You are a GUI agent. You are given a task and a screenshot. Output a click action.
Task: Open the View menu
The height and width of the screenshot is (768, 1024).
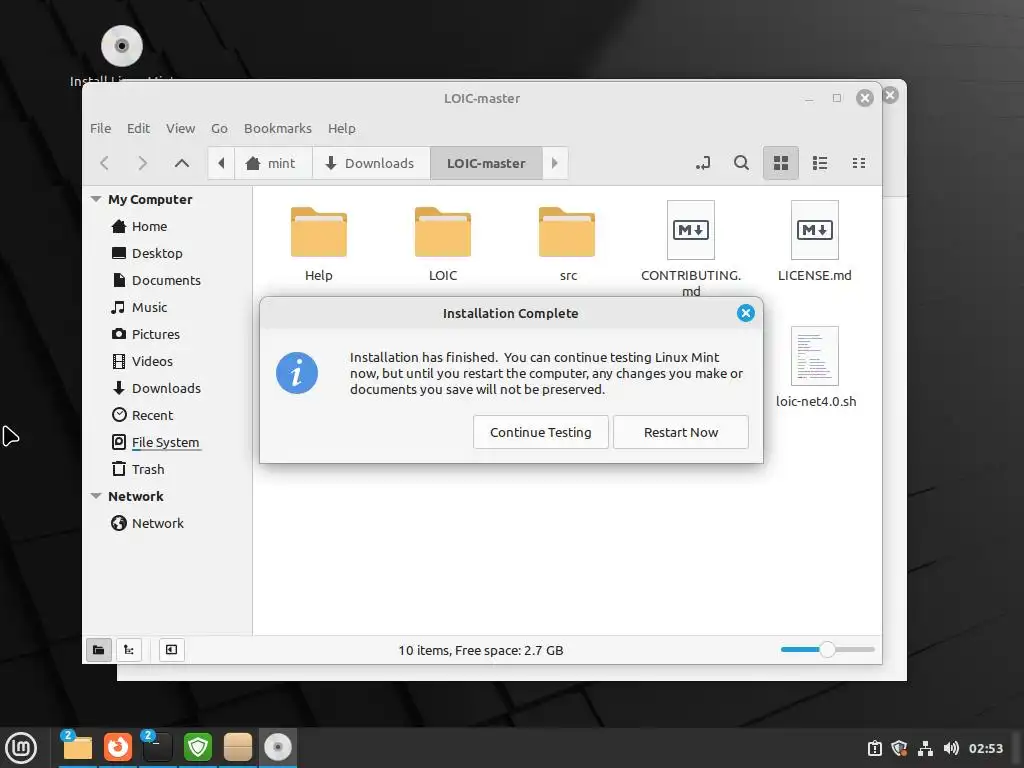point(180,129)
